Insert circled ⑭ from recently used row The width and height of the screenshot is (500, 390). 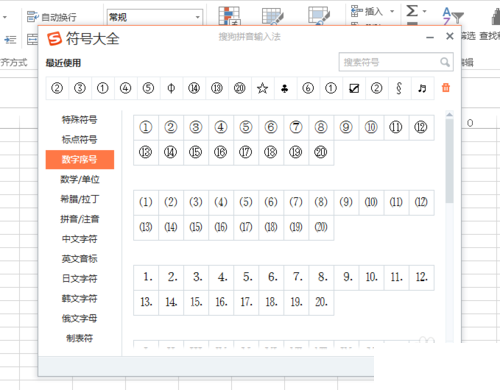[194, 88]
